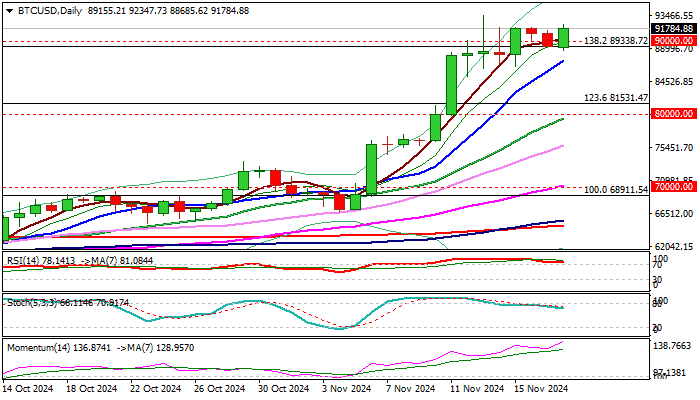Click the 93466.55 price axis value
700x400 pixels.
click(673, 16)
